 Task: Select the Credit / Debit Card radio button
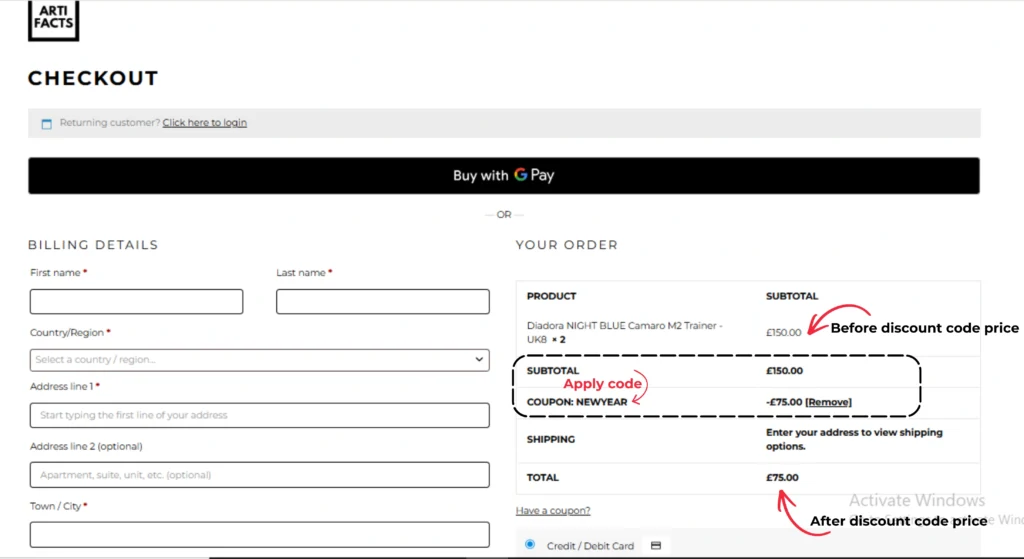(x=530, y=545)
